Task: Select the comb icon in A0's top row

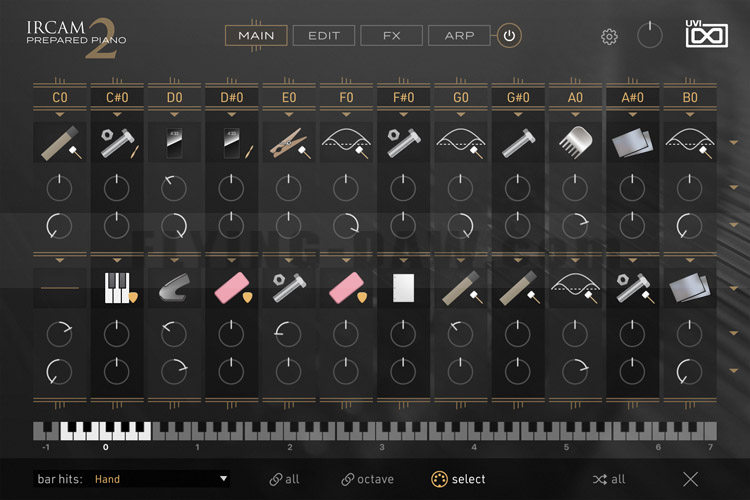Action: pyautogui.click(x=575, y=143)
